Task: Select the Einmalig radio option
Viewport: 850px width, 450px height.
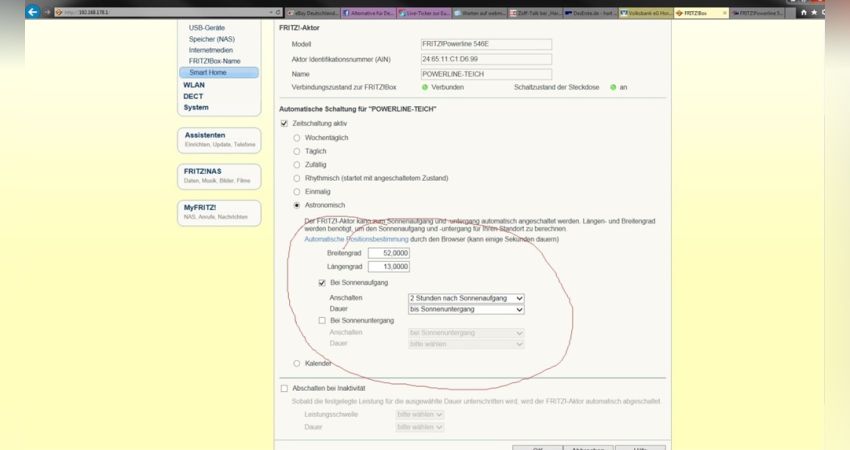Action: click(297, 192)
